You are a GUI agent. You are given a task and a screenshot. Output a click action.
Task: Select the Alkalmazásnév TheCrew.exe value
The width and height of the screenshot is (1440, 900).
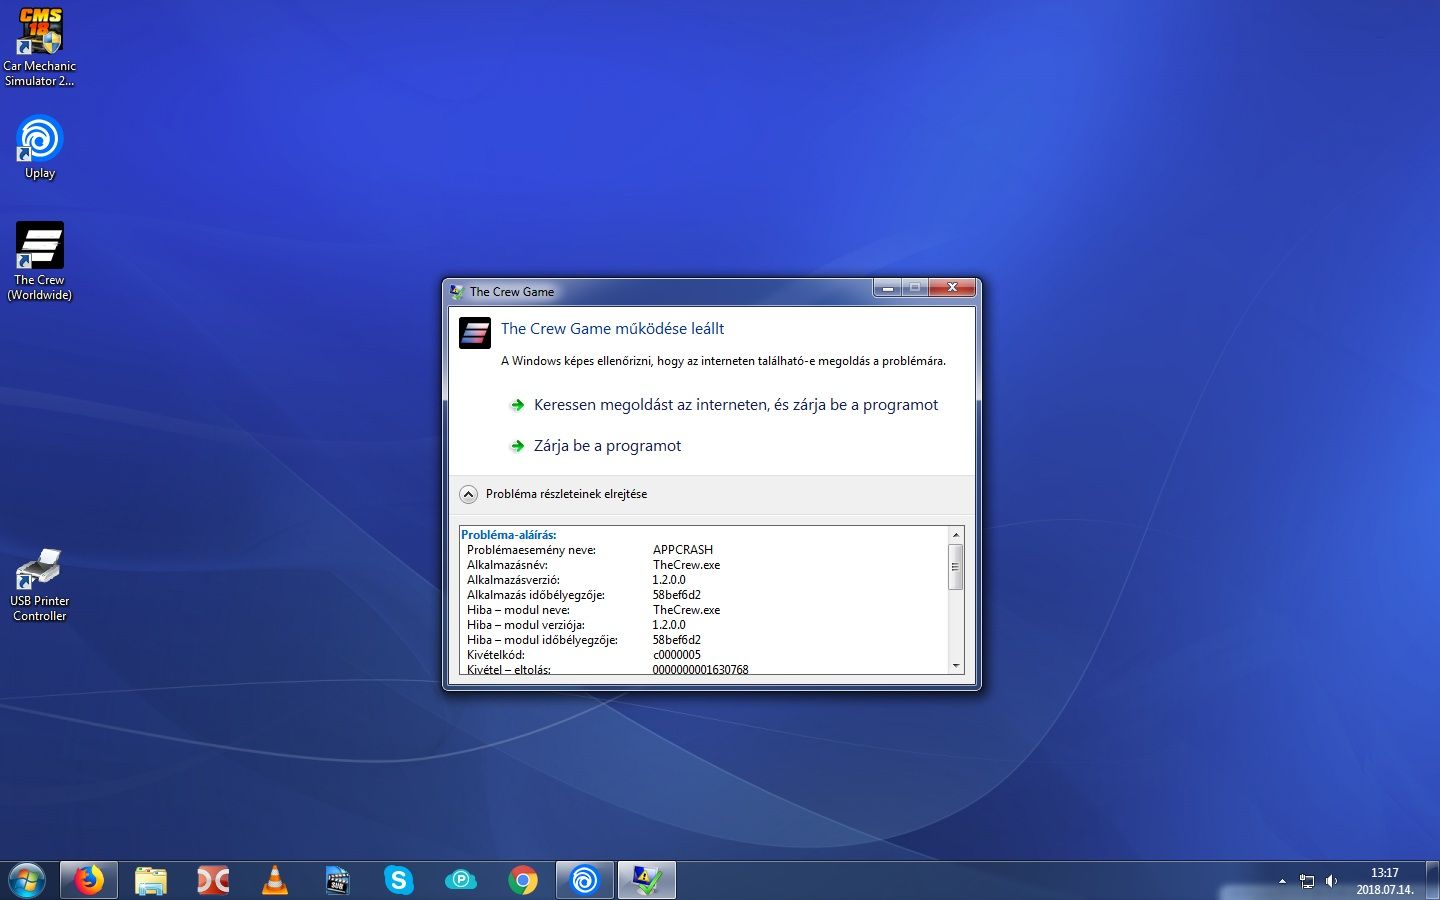point(686,565)
